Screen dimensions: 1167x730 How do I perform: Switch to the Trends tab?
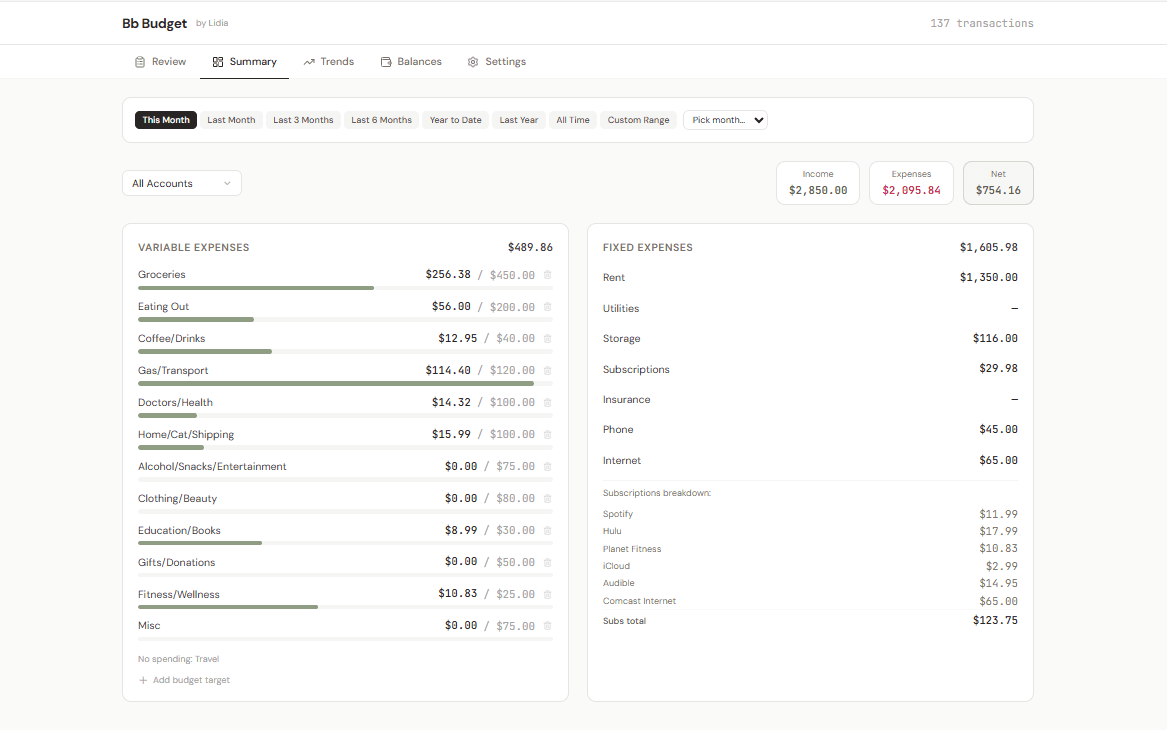pyautogui.click(x=329, y=62)
